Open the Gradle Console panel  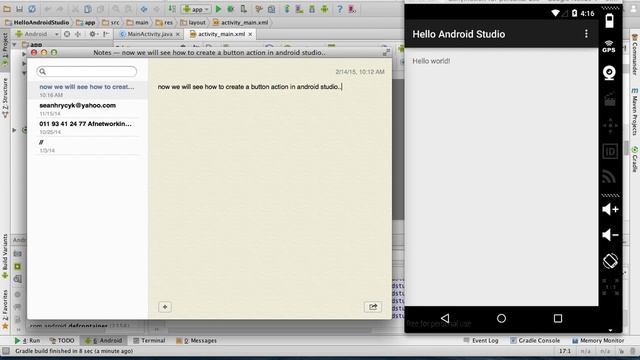tap(535, 340)
